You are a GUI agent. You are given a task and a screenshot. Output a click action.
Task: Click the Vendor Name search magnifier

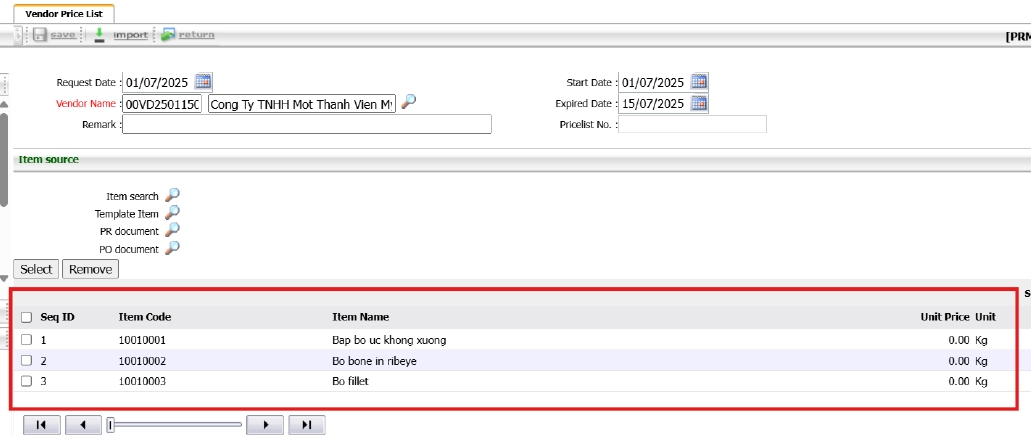coord(408,102)
